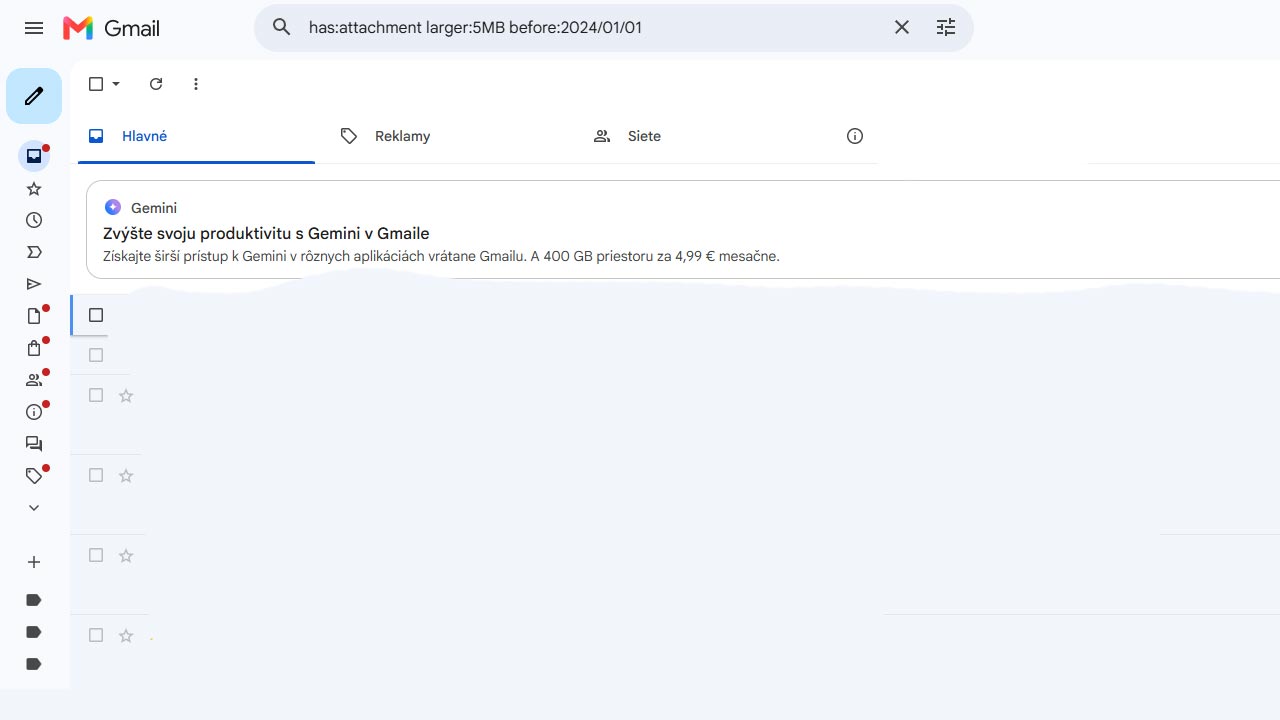
Task: Open Purchases shopping bag icon in the sidebar
Action: [x=34, y=348]
